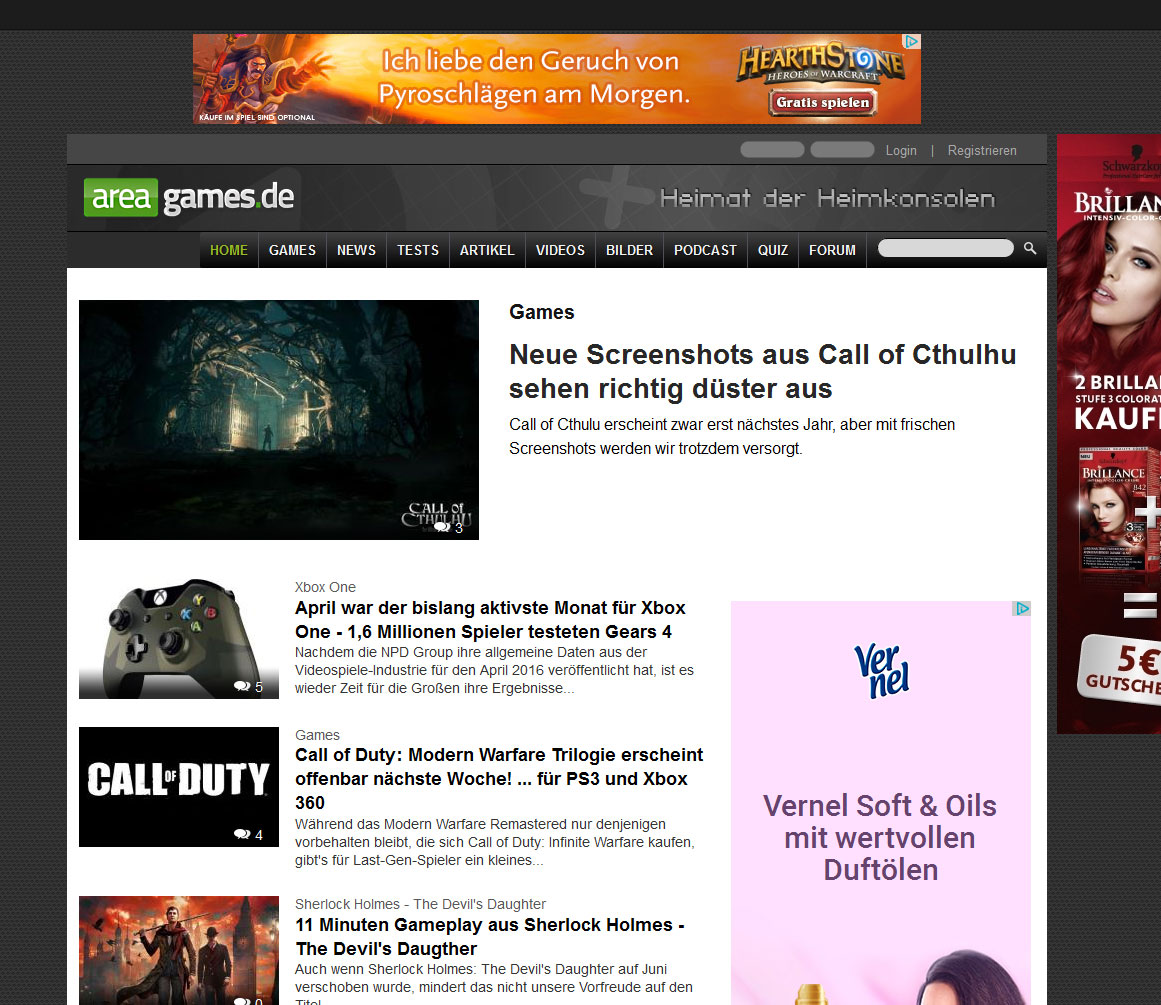Open headline Call of Duty: Modern Warfare Trilogie
This screenshot has width=1161, height=1005.
pos(499,778)
